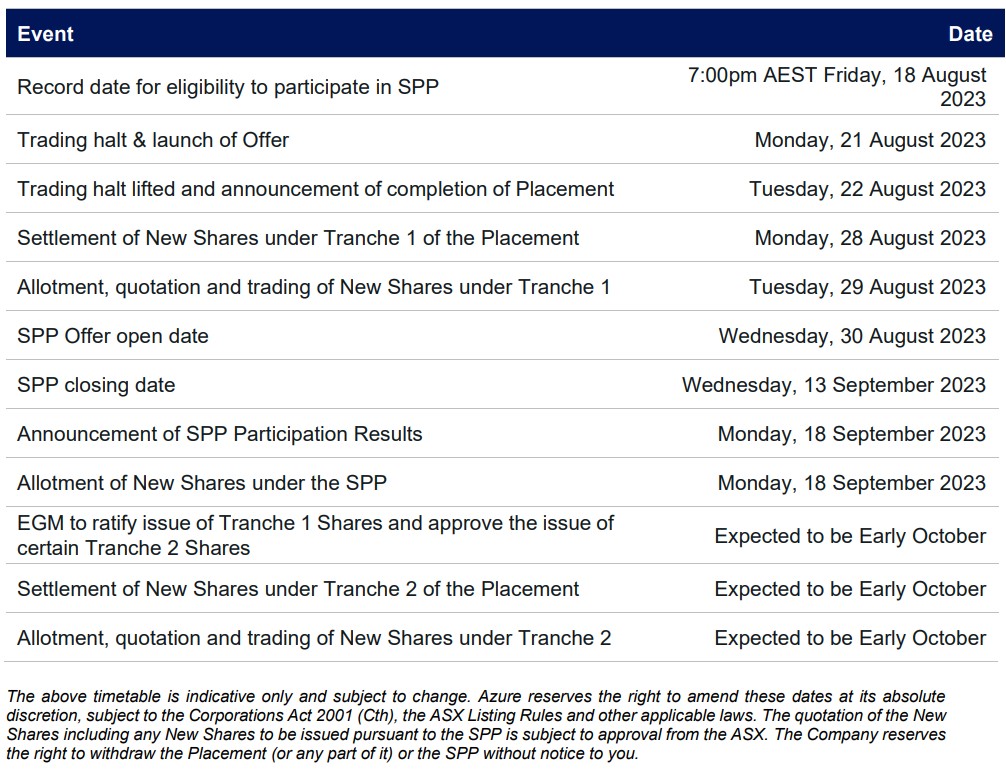
Task: Select the "Record date for eligibility" event cell
Action: tap(228, 87)
